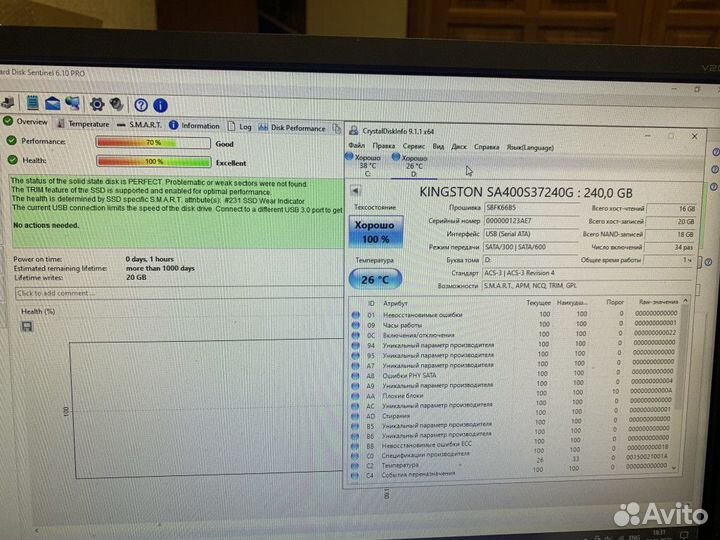
Task: Open the report notebook icon in Hard Disk Sentinel toolbar
Action: pyautogui.click(x=32, y=103)
